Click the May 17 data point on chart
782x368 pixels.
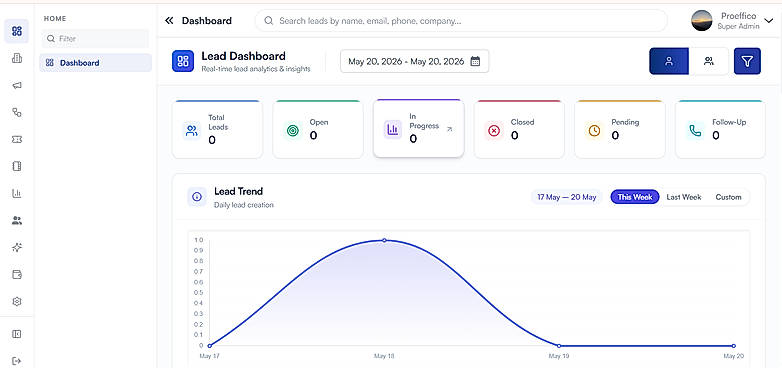[209, 346]
